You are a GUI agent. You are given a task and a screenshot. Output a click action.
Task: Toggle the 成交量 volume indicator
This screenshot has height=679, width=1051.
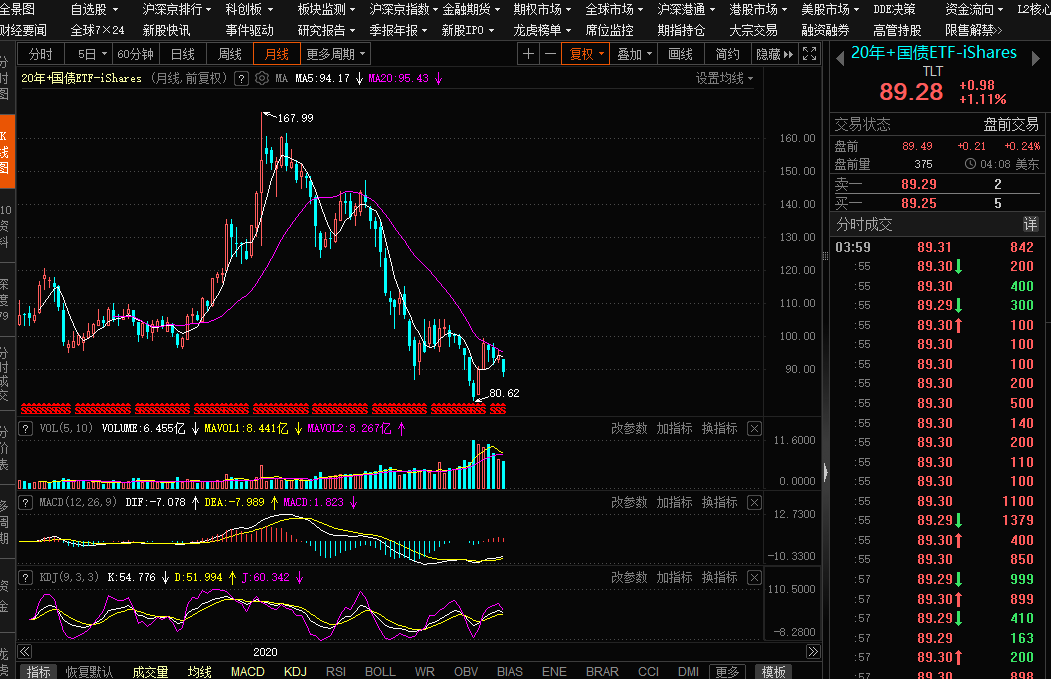coord(150,672)
